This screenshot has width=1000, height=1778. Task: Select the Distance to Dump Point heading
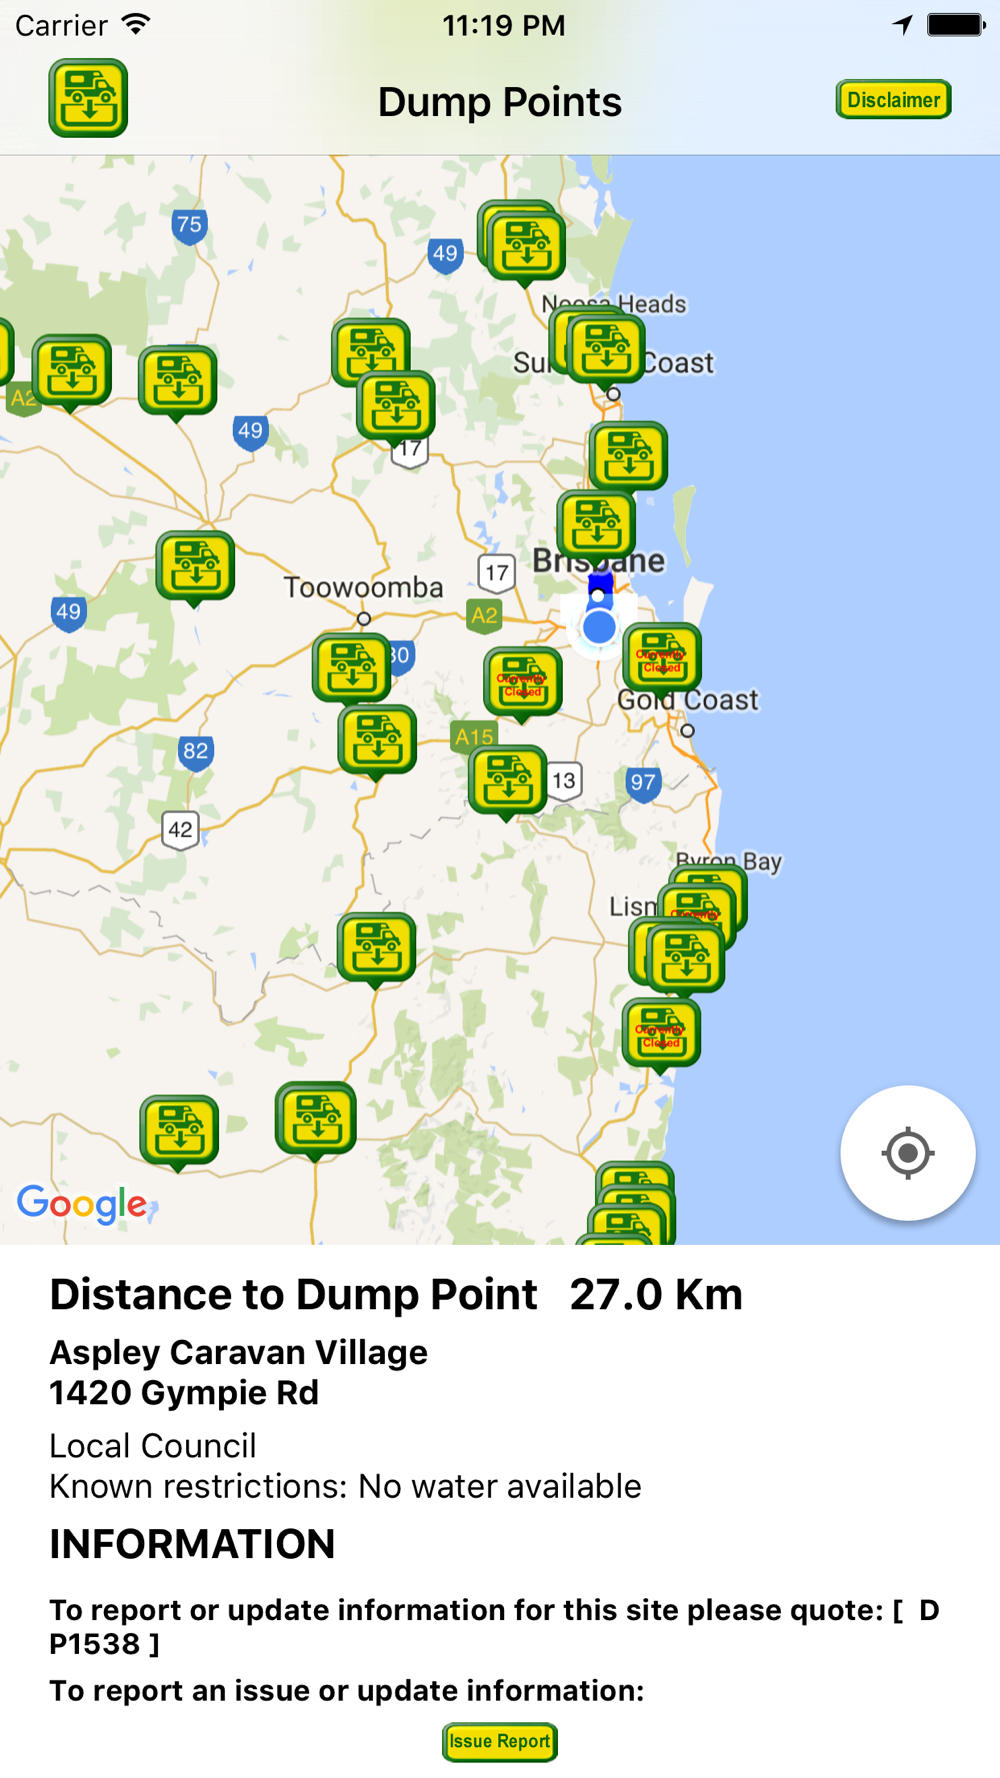pos(294,1295)
